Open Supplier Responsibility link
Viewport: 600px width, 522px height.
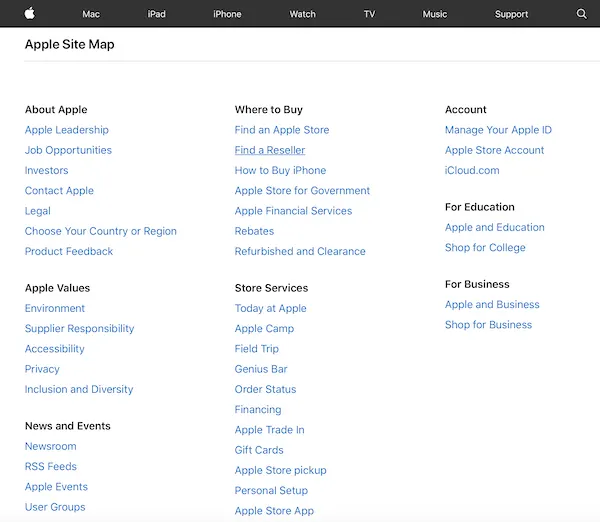pyautogui.click(x=80, y=328)
